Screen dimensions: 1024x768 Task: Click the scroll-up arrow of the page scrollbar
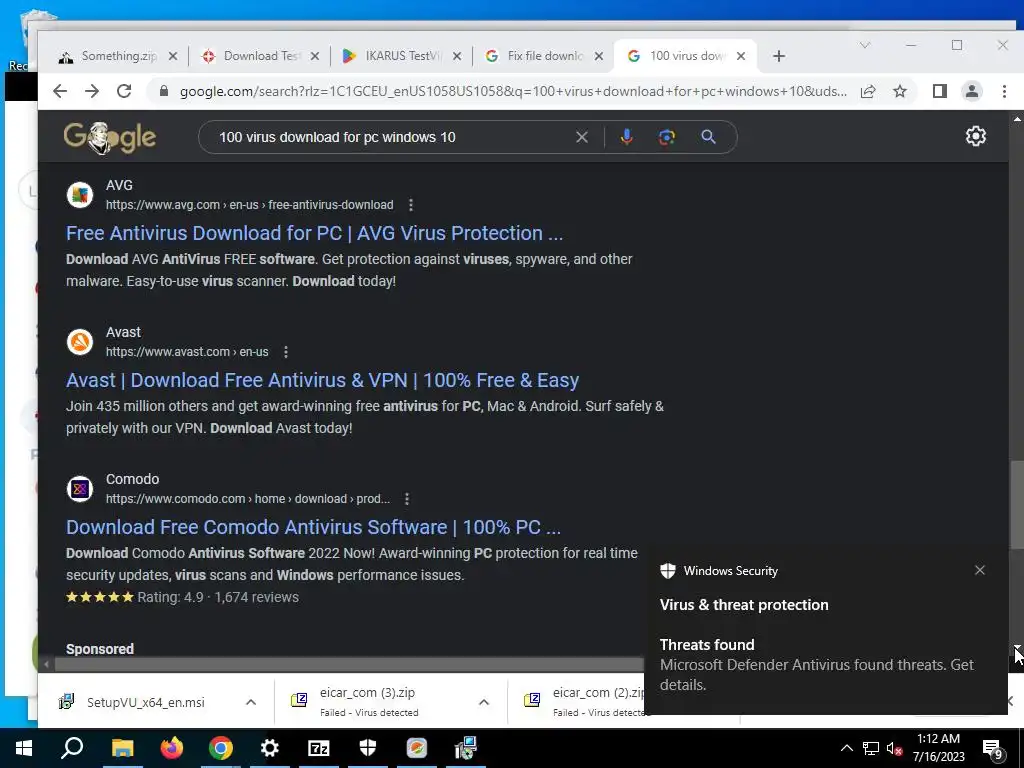1016,119
